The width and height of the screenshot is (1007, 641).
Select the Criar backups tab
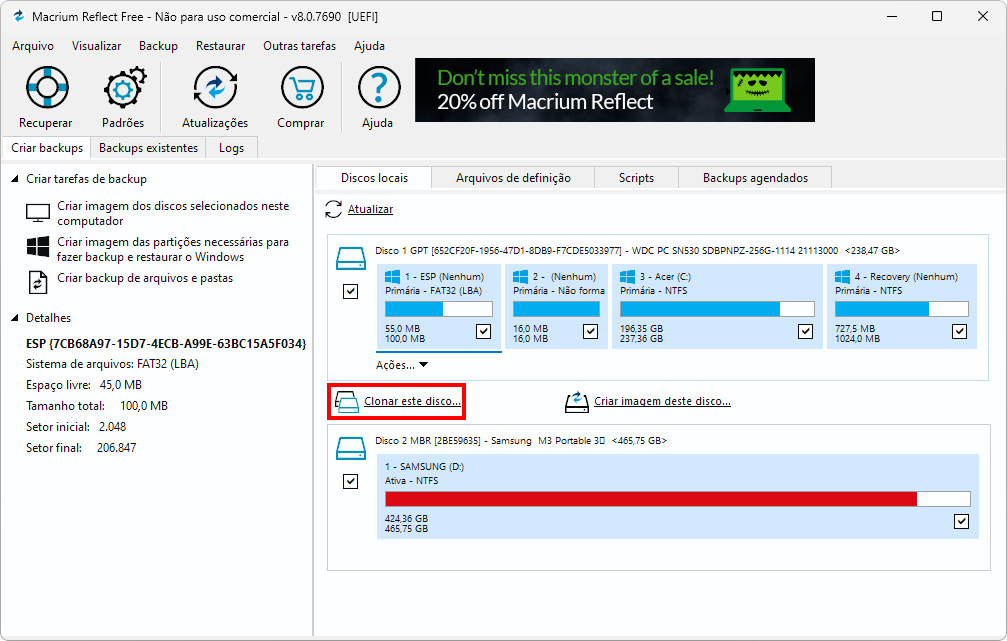pyautogui.click(x=47, y=148)
